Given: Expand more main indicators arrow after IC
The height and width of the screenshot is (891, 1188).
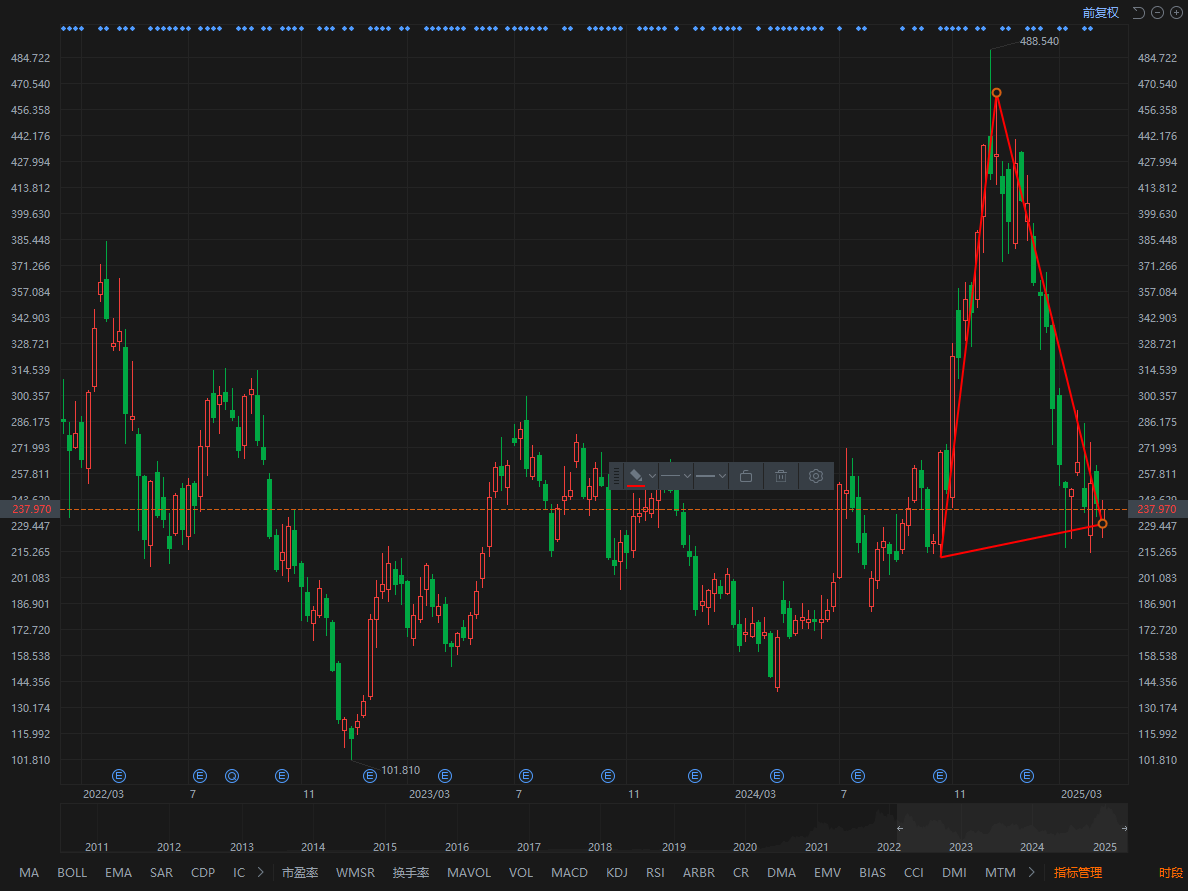Looking at the screenshot, I should 261,872.
